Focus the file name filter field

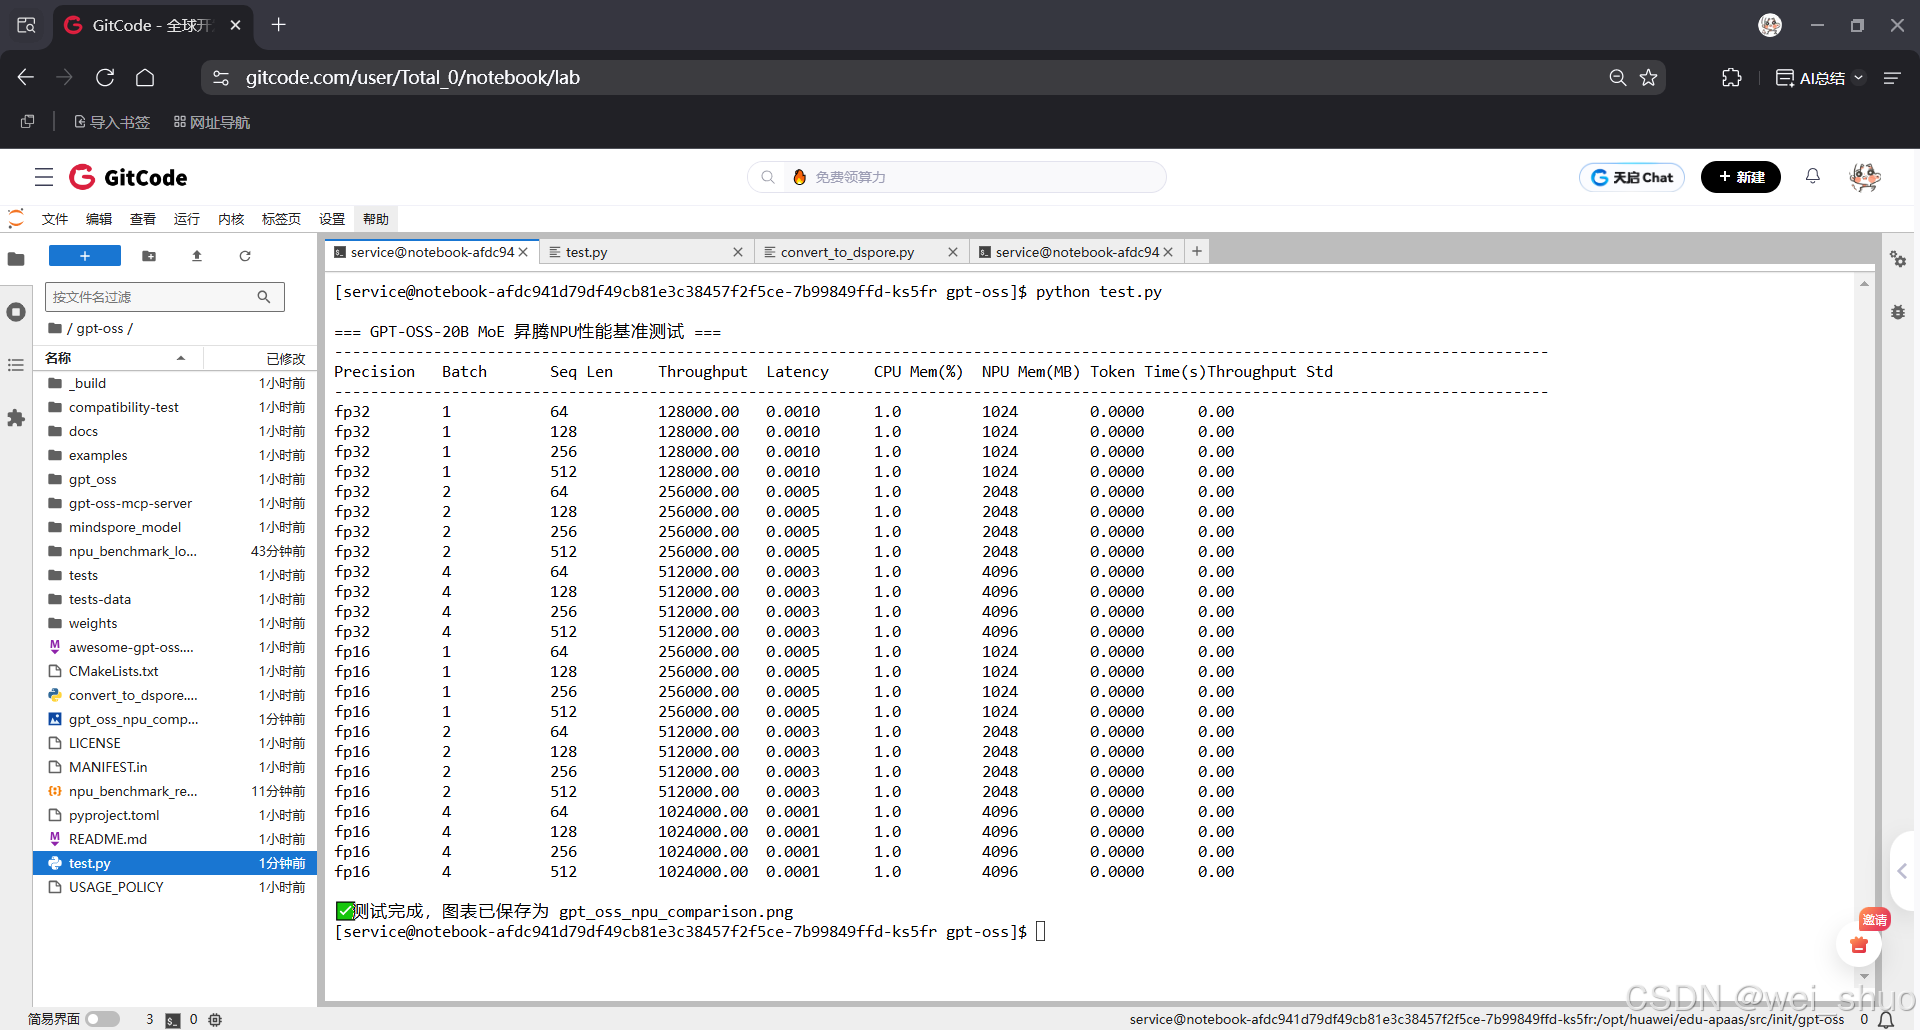click(x=165, y=297)
